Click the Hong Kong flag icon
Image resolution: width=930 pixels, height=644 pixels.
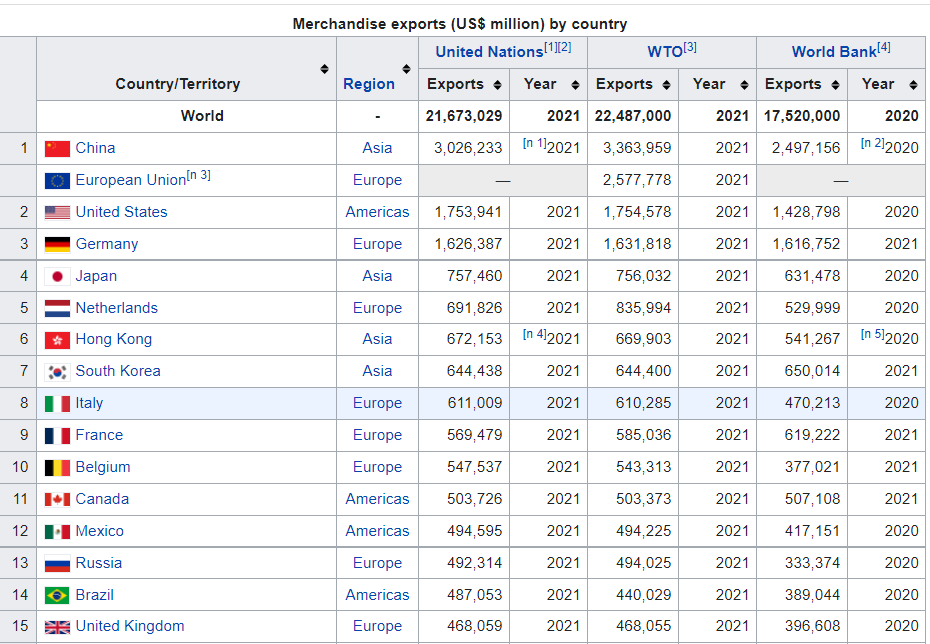pyautogui.click(x=57, y=340)
